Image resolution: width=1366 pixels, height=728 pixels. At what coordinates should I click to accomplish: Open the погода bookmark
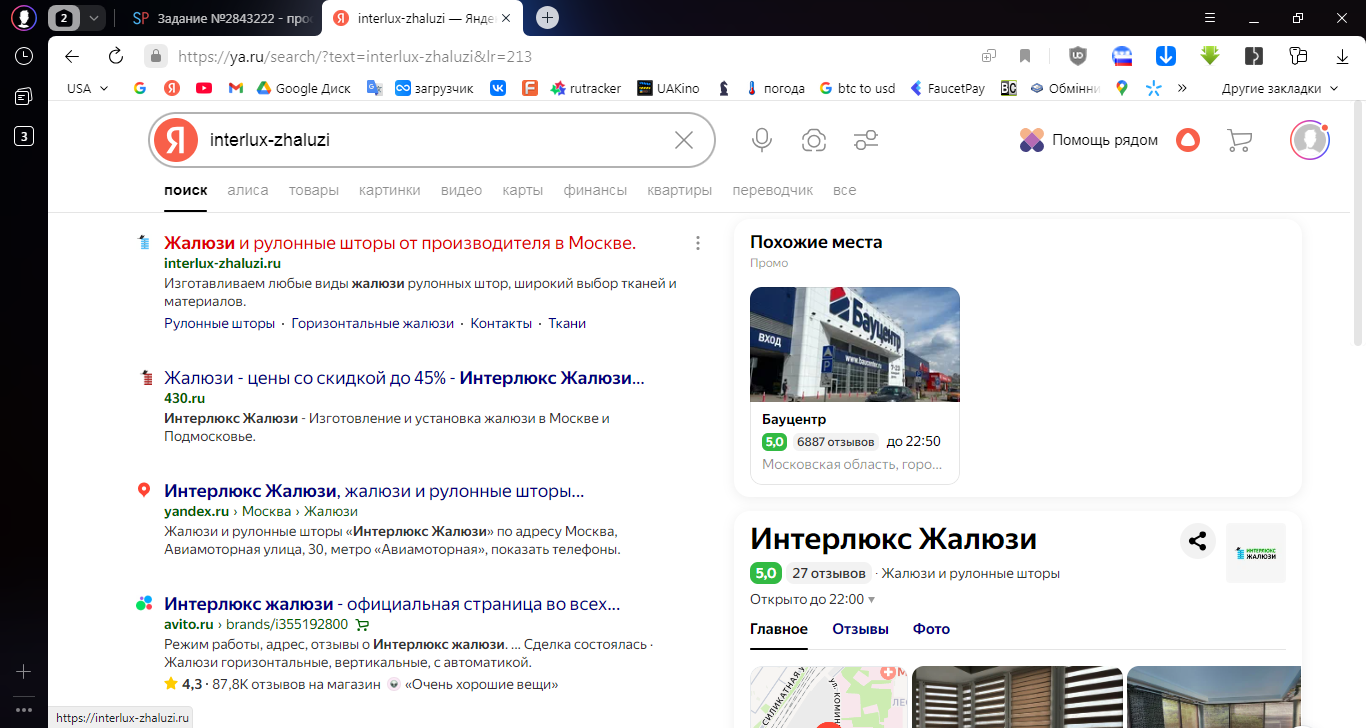click(x=775, y=88)
